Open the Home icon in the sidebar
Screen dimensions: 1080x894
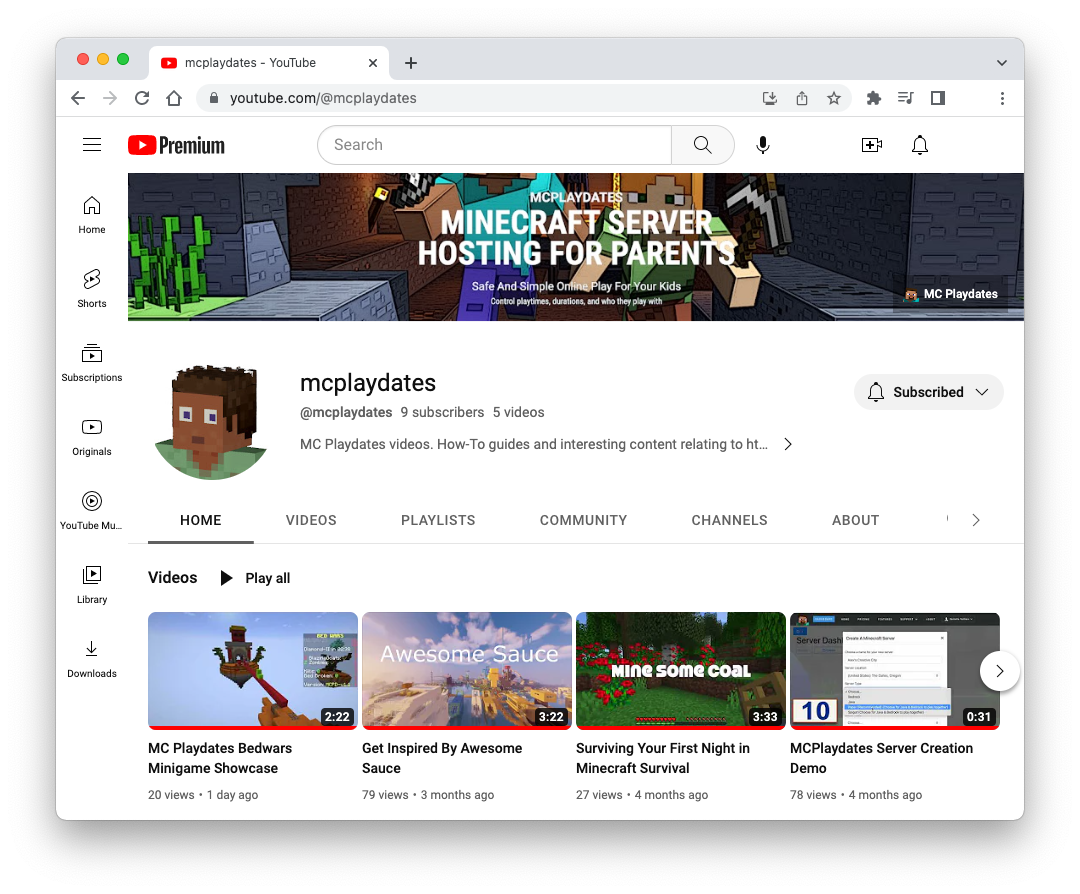click(91, 215)
